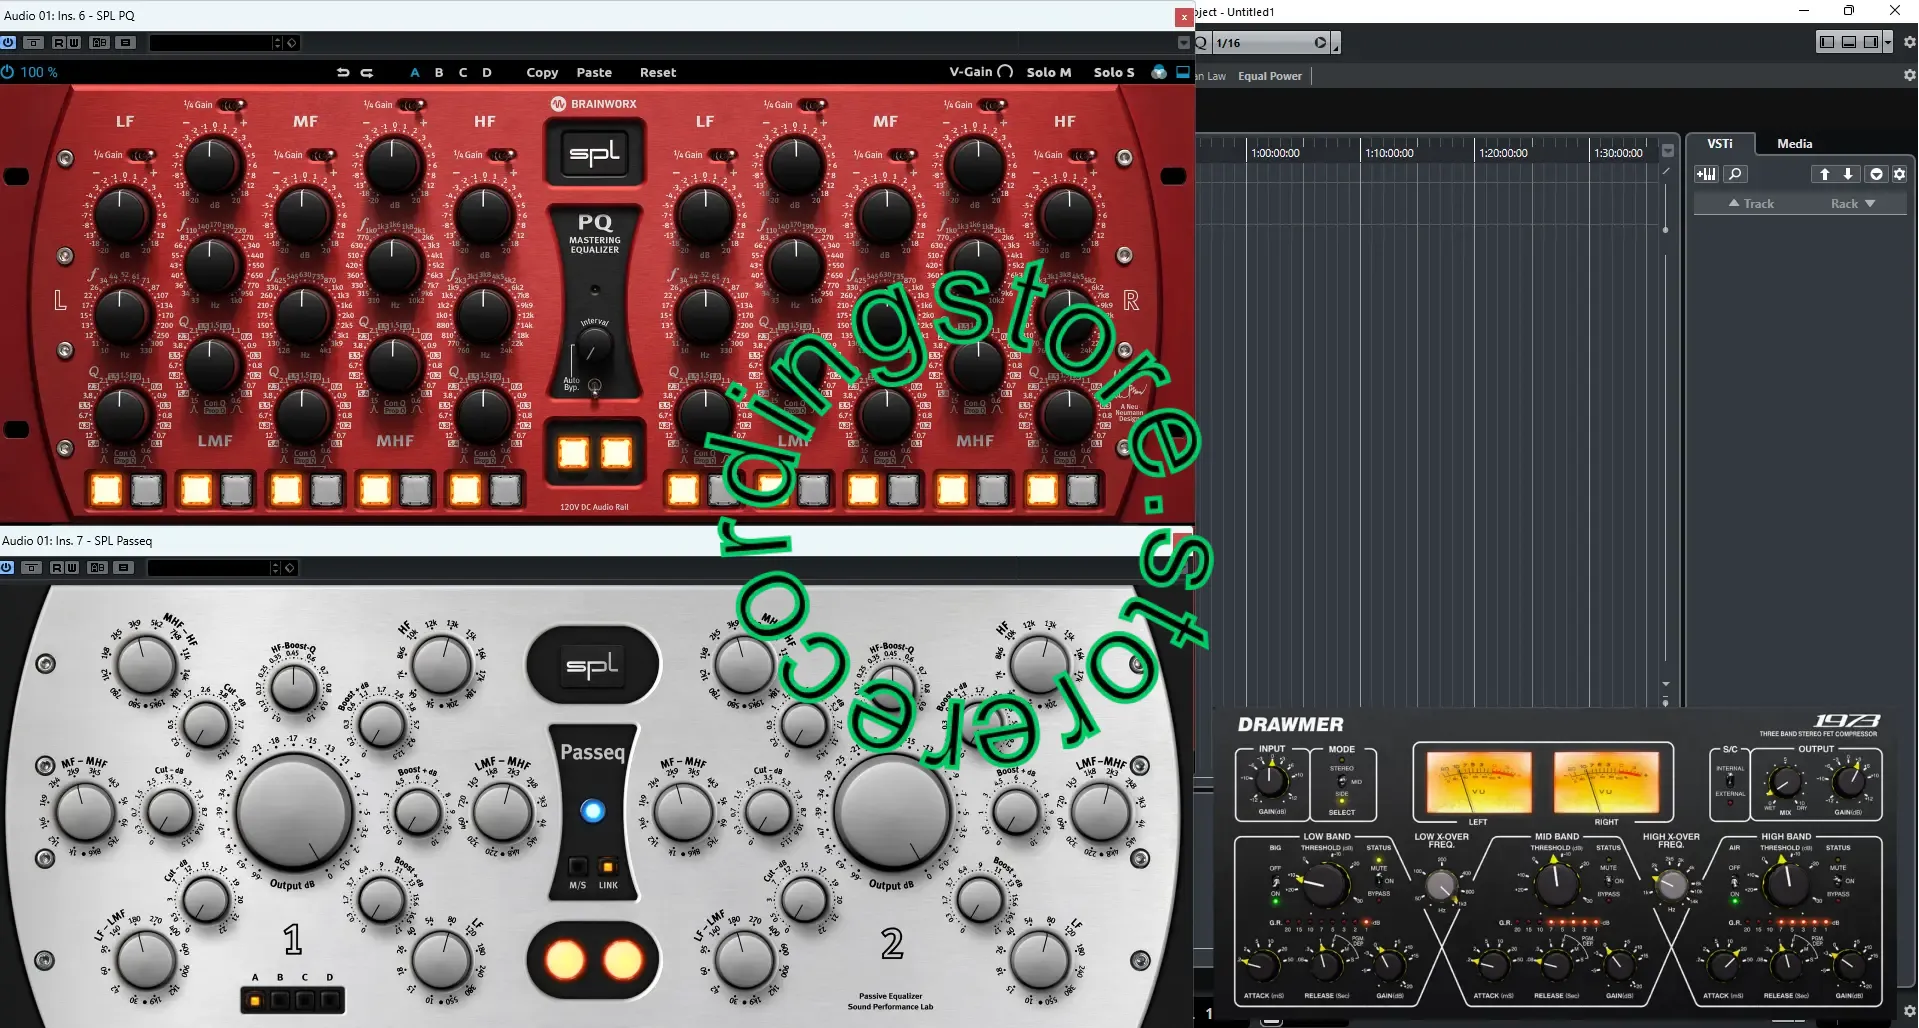Screen dimensions: 1919x1028
Task: Click the next instrument down-arrow in VSTi panel
Action: pyautogui.click(x=1848, y=174)
